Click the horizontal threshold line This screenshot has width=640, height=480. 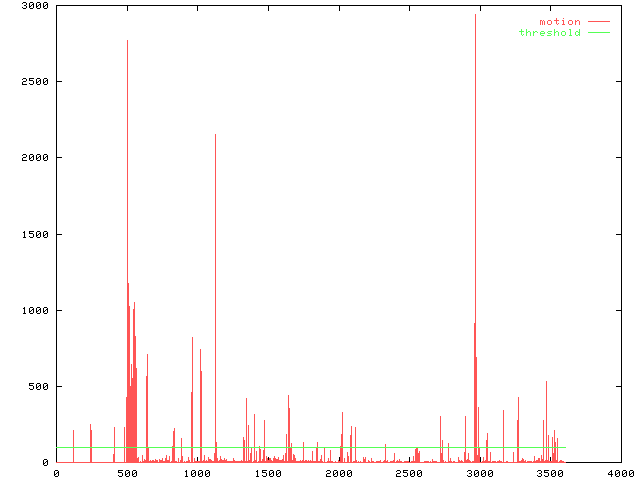[x=300, y=447]
